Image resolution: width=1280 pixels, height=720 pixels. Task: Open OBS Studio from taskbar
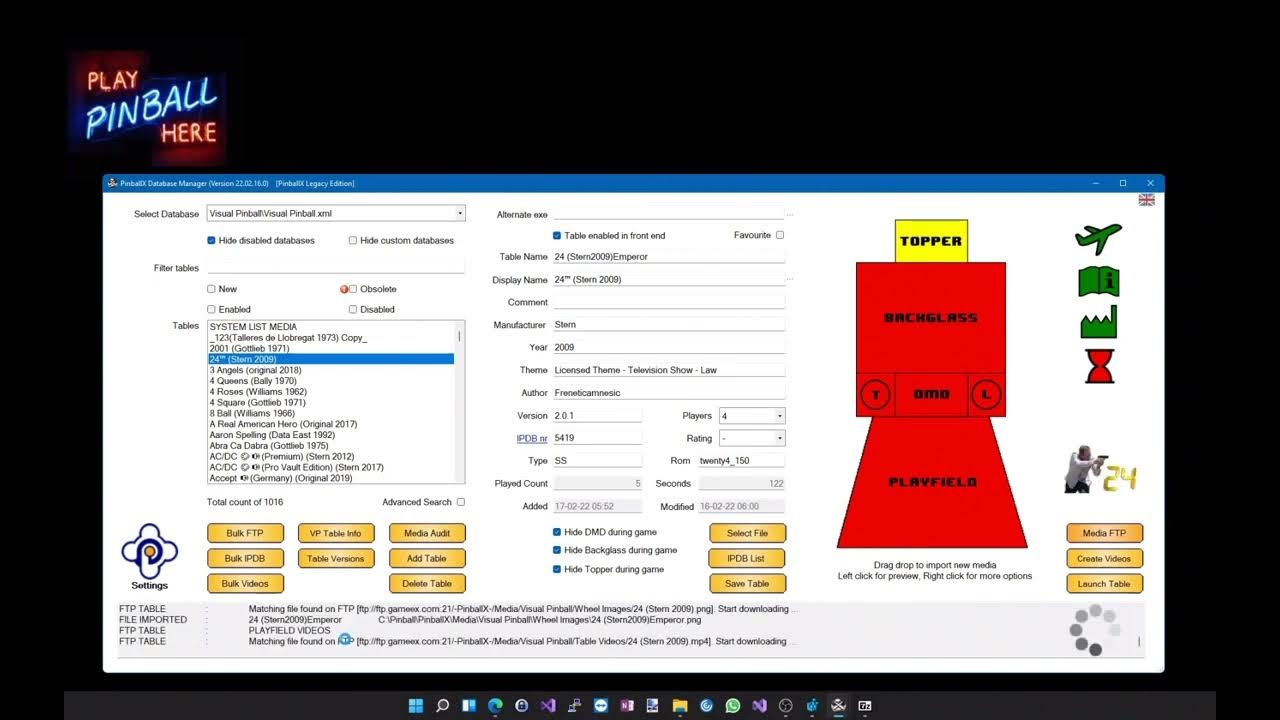click(785, 705)
